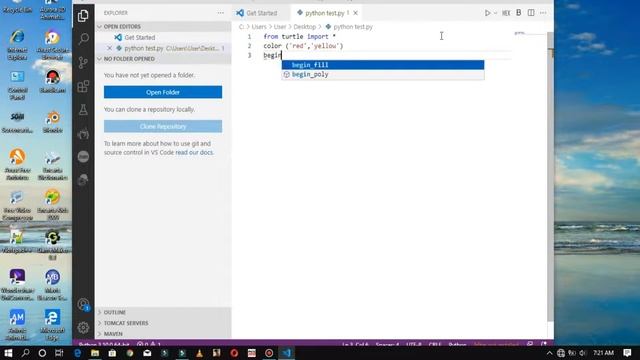Show hidden system tray icons chevron
Viewport: 640px width, 360px height.
549,353
